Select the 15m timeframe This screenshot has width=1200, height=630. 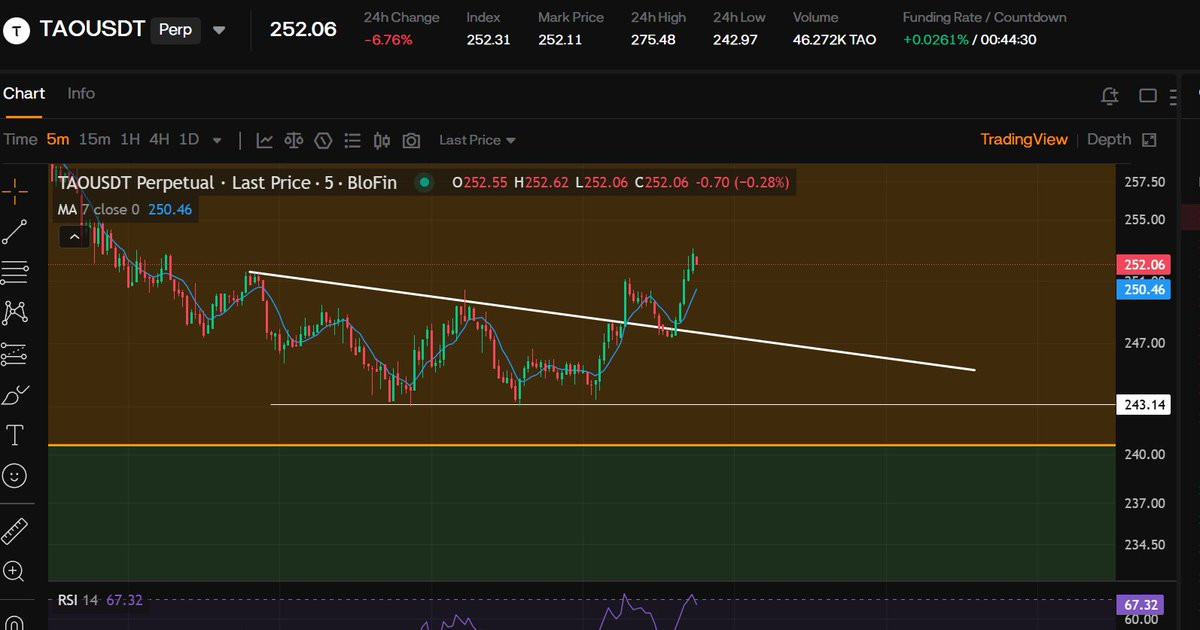coord(94,139)
